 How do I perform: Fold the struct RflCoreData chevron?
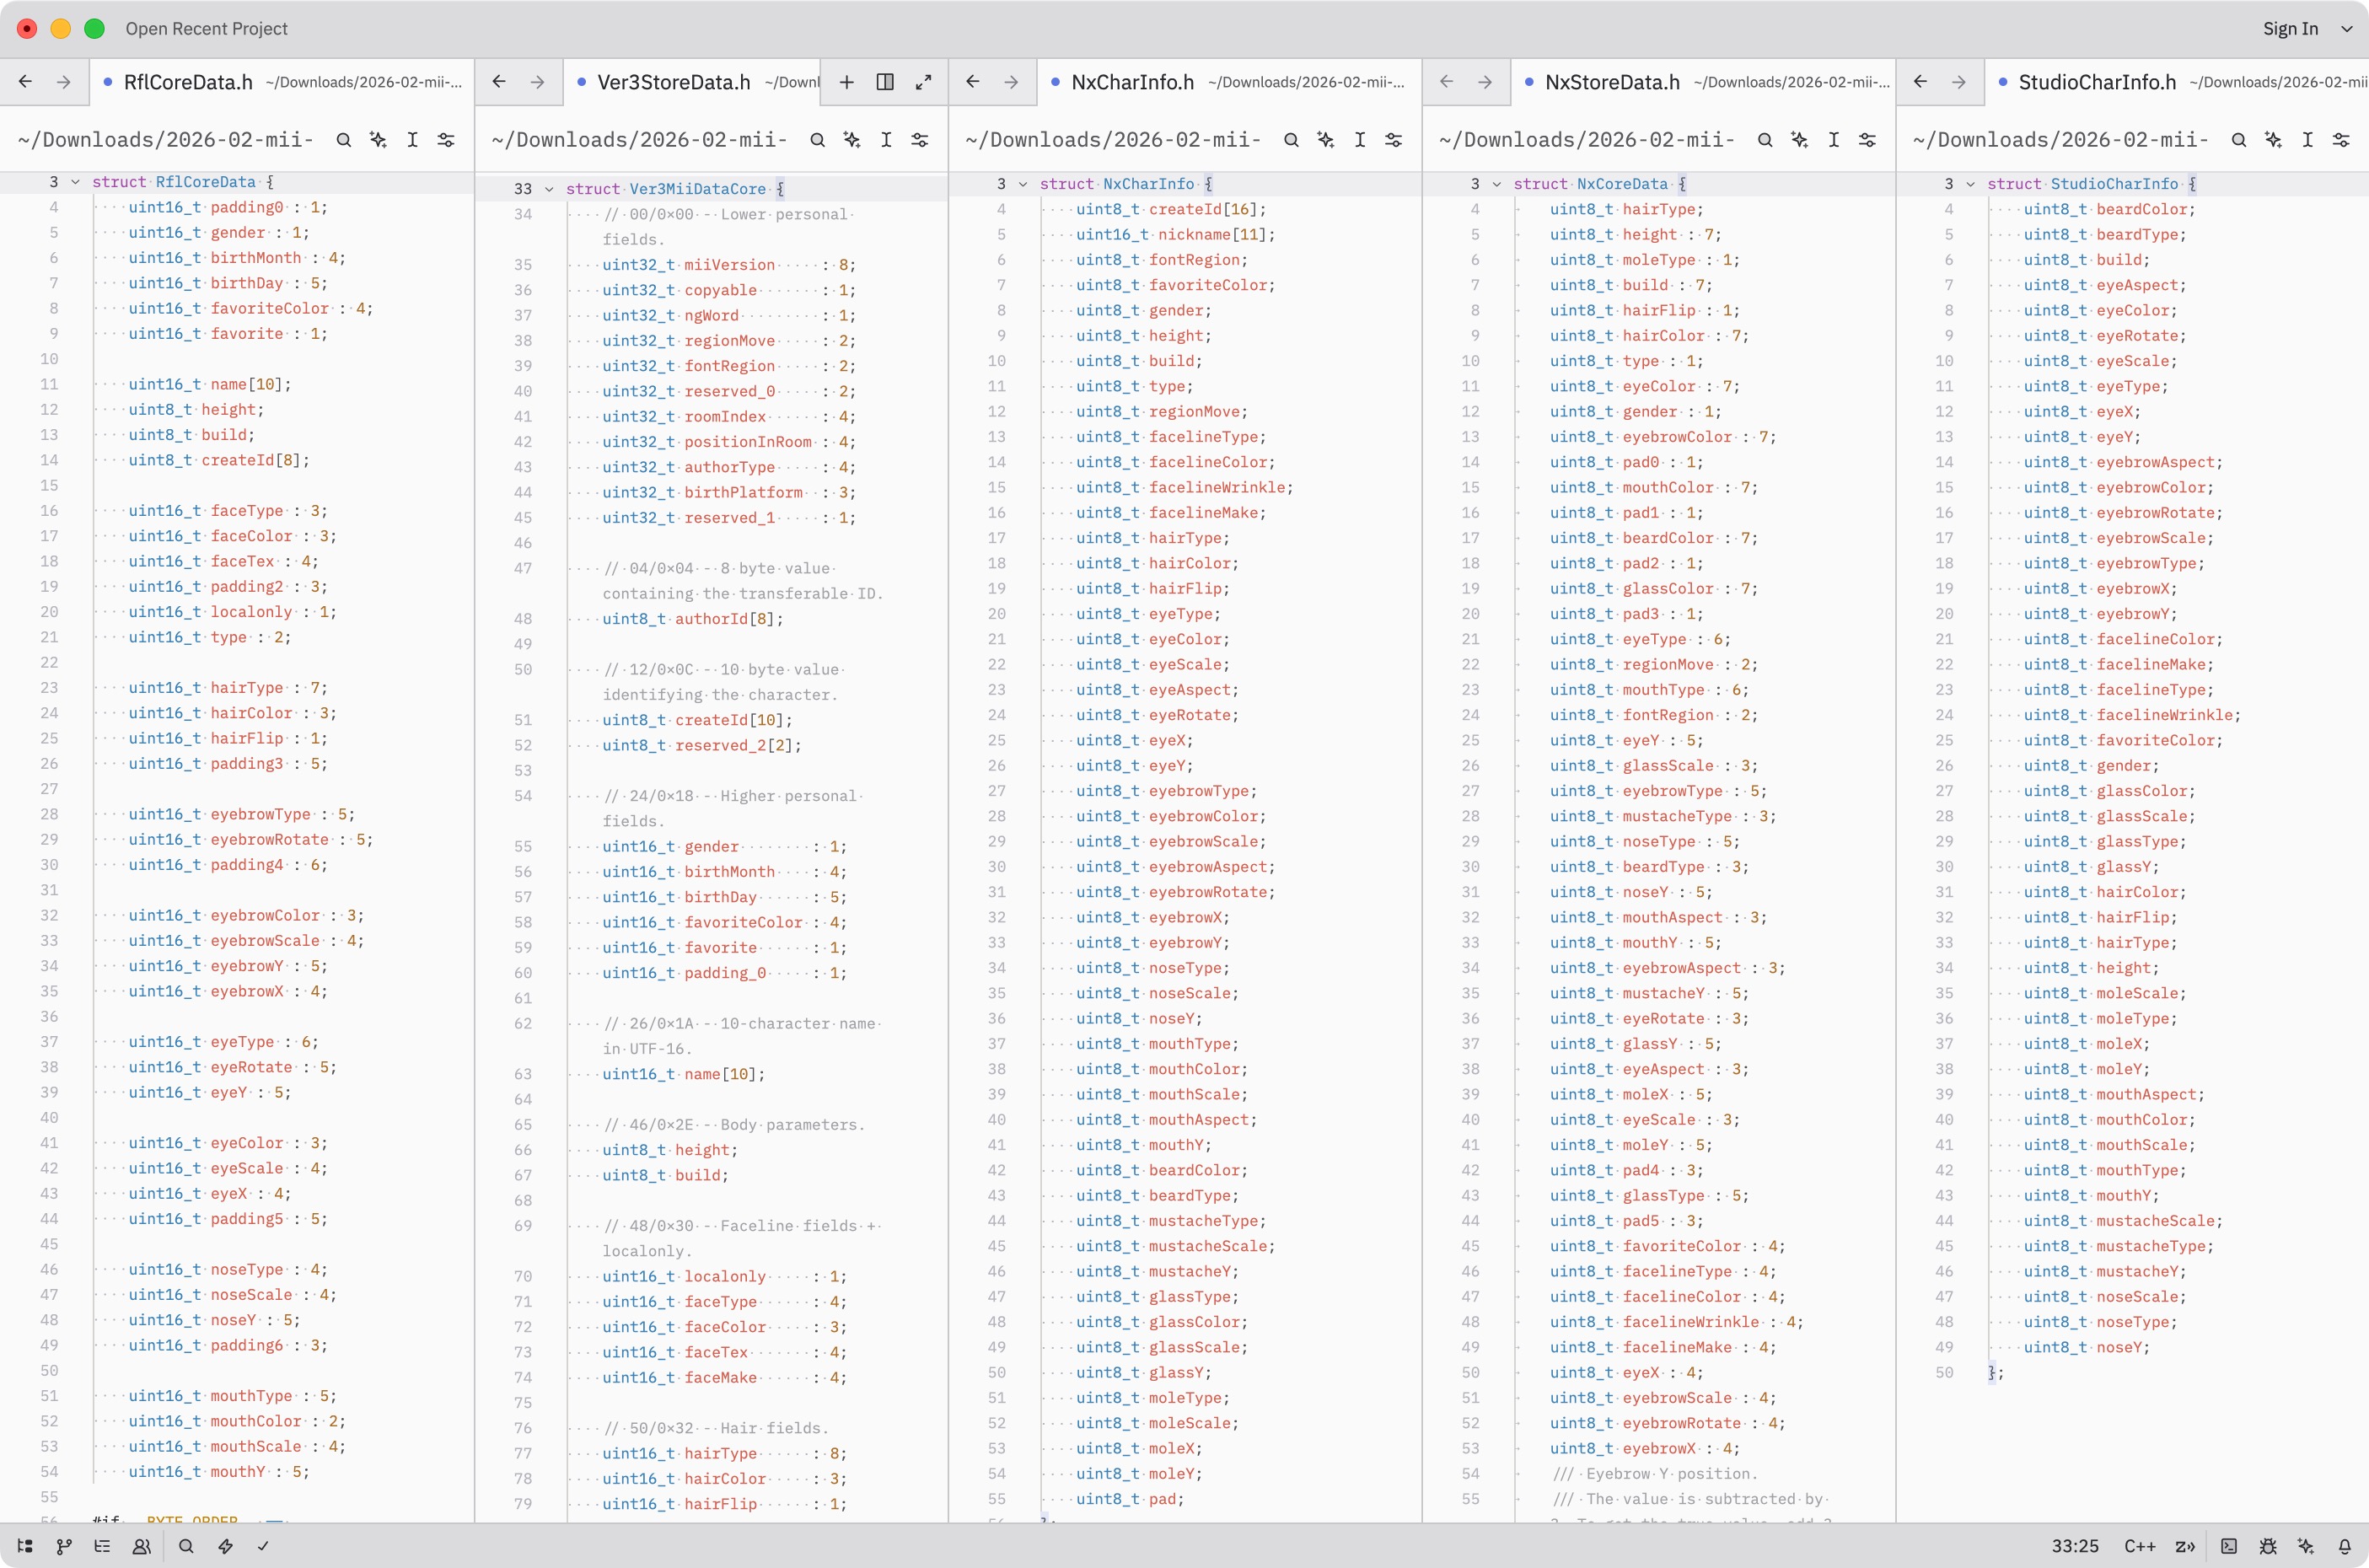tap(75, 182)
